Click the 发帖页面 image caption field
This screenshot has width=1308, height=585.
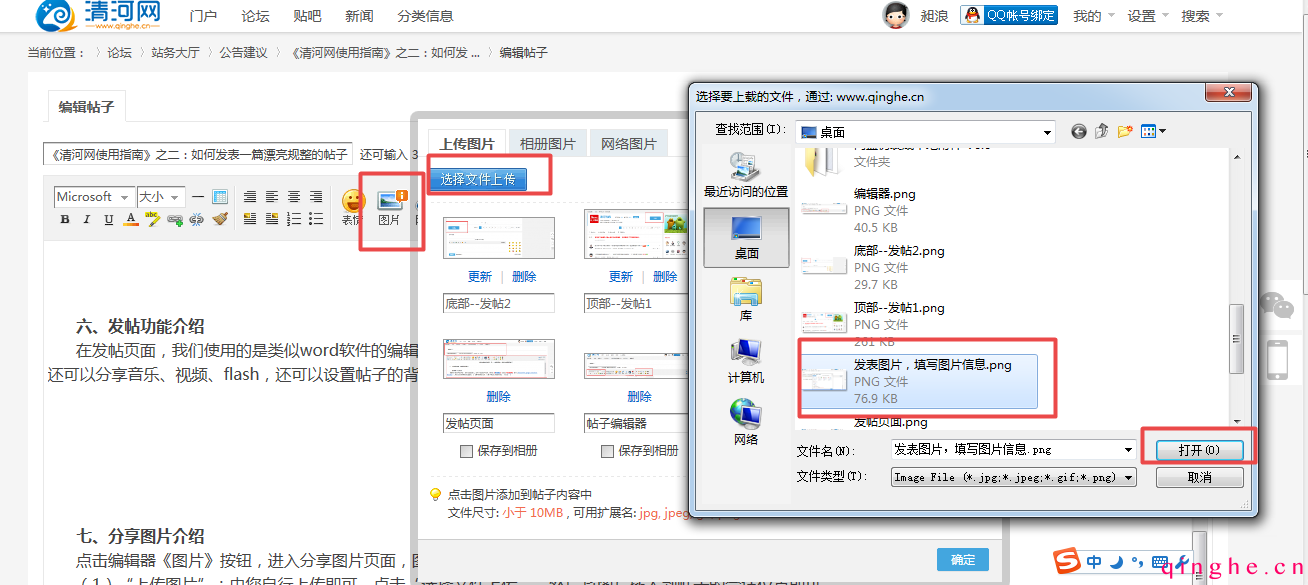coord(499,423)
